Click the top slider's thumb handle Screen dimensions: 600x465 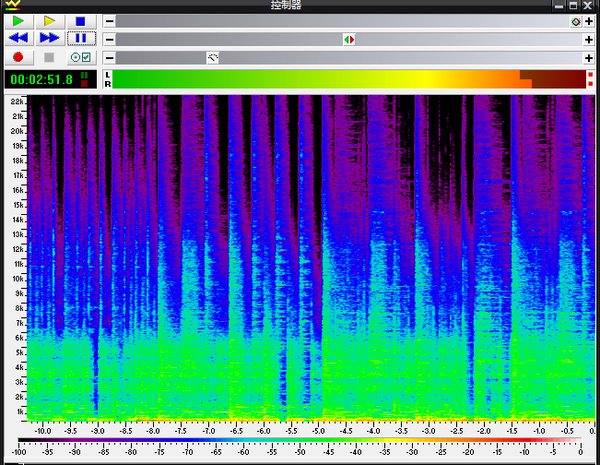(576, 21)
